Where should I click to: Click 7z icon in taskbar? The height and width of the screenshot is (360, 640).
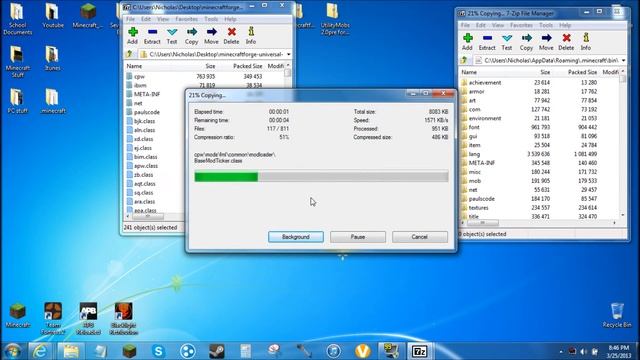coord(420,351)
